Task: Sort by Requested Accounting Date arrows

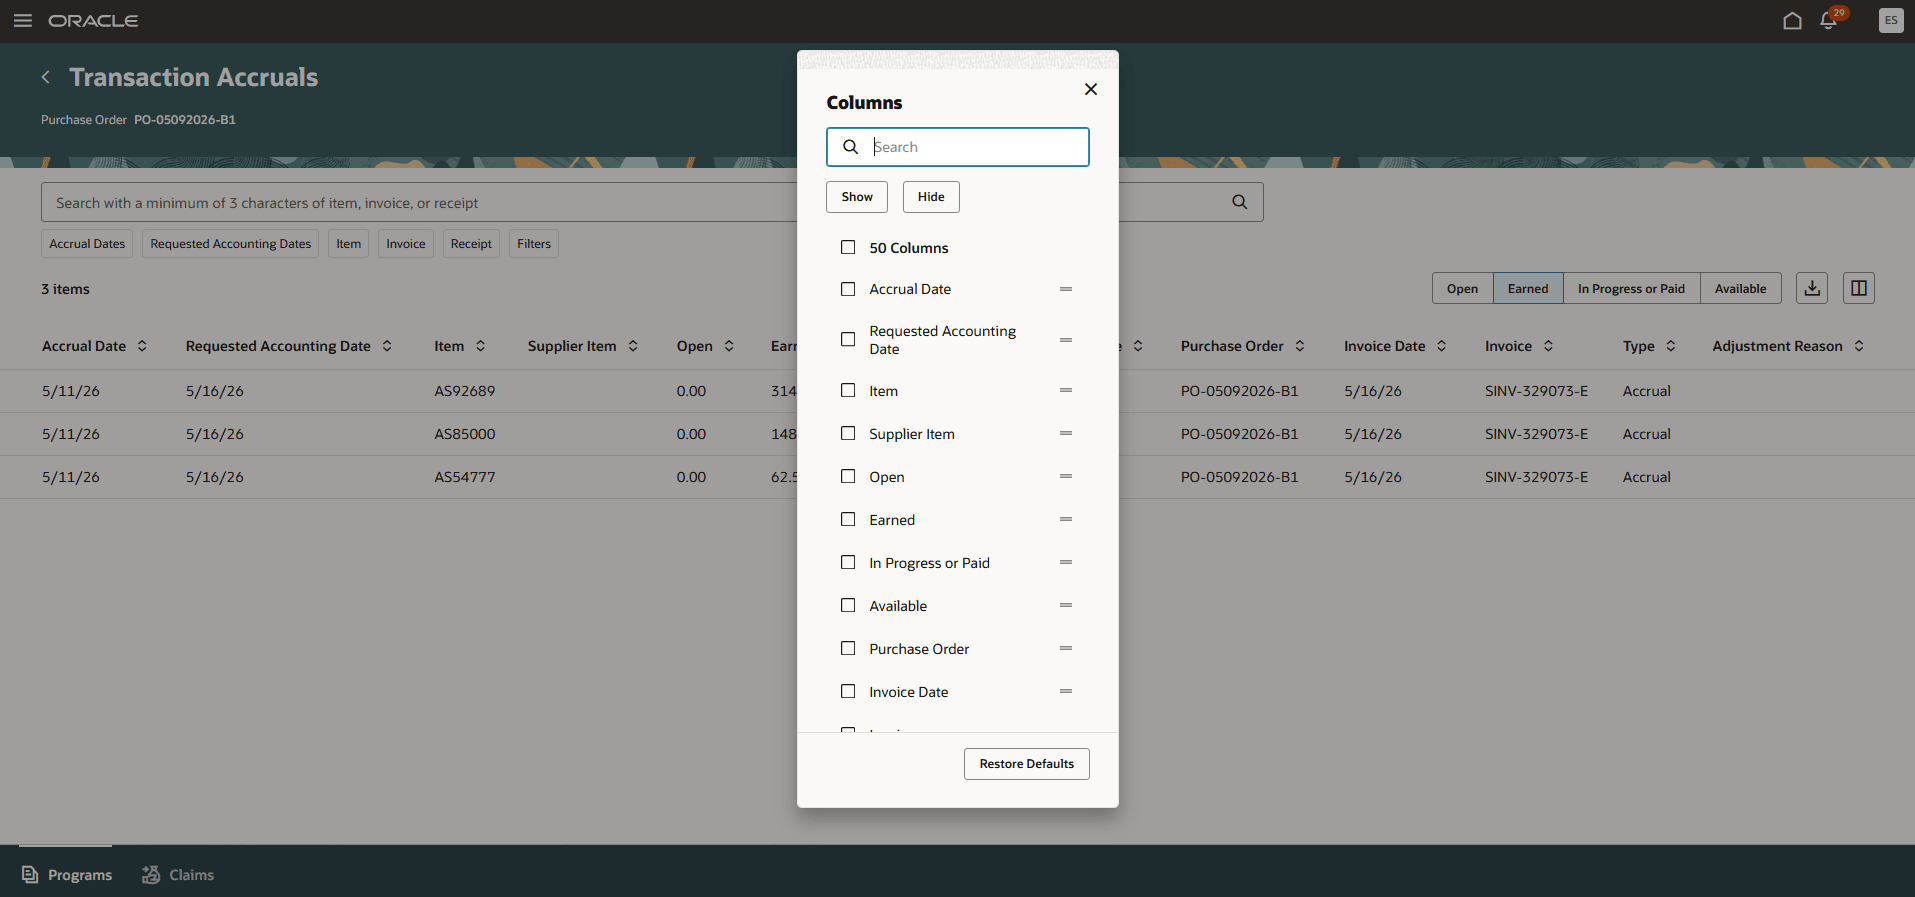Action: 387,346
